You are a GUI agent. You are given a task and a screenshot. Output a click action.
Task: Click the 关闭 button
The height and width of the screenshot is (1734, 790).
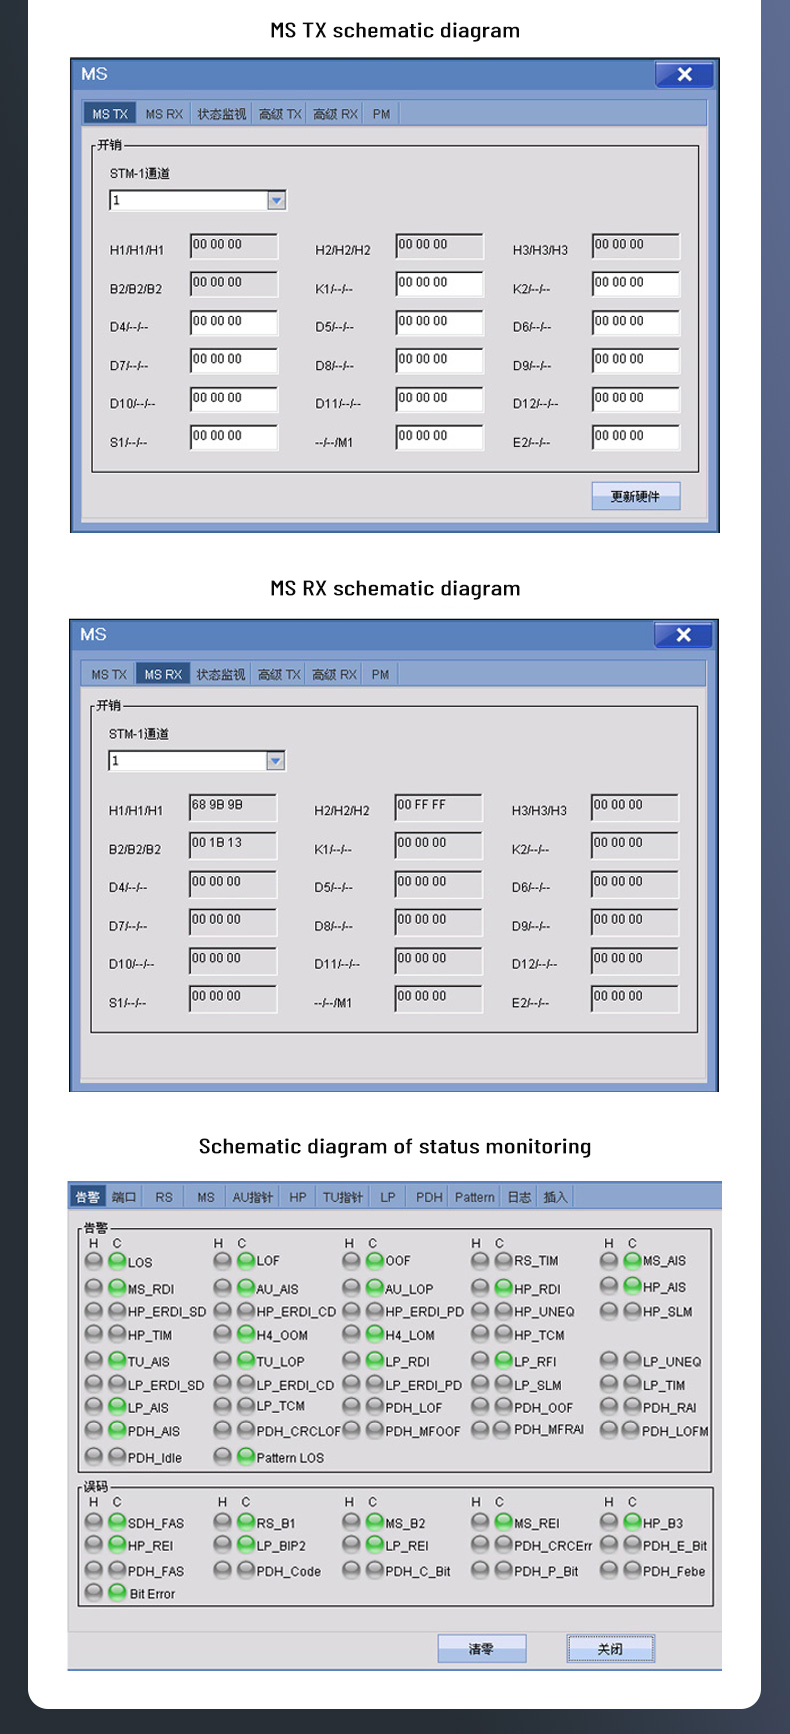click(x=610, y=1649)
